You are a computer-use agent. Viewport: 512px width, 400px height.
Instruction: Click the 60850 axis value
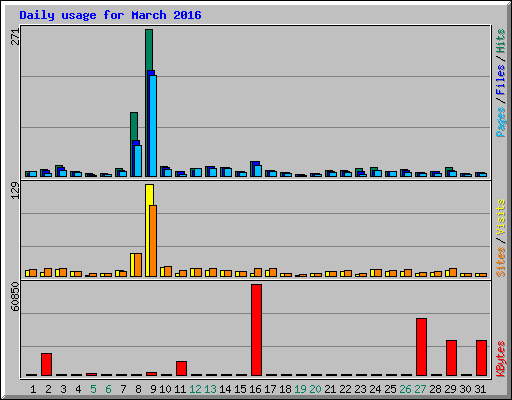tap(16, 297)
